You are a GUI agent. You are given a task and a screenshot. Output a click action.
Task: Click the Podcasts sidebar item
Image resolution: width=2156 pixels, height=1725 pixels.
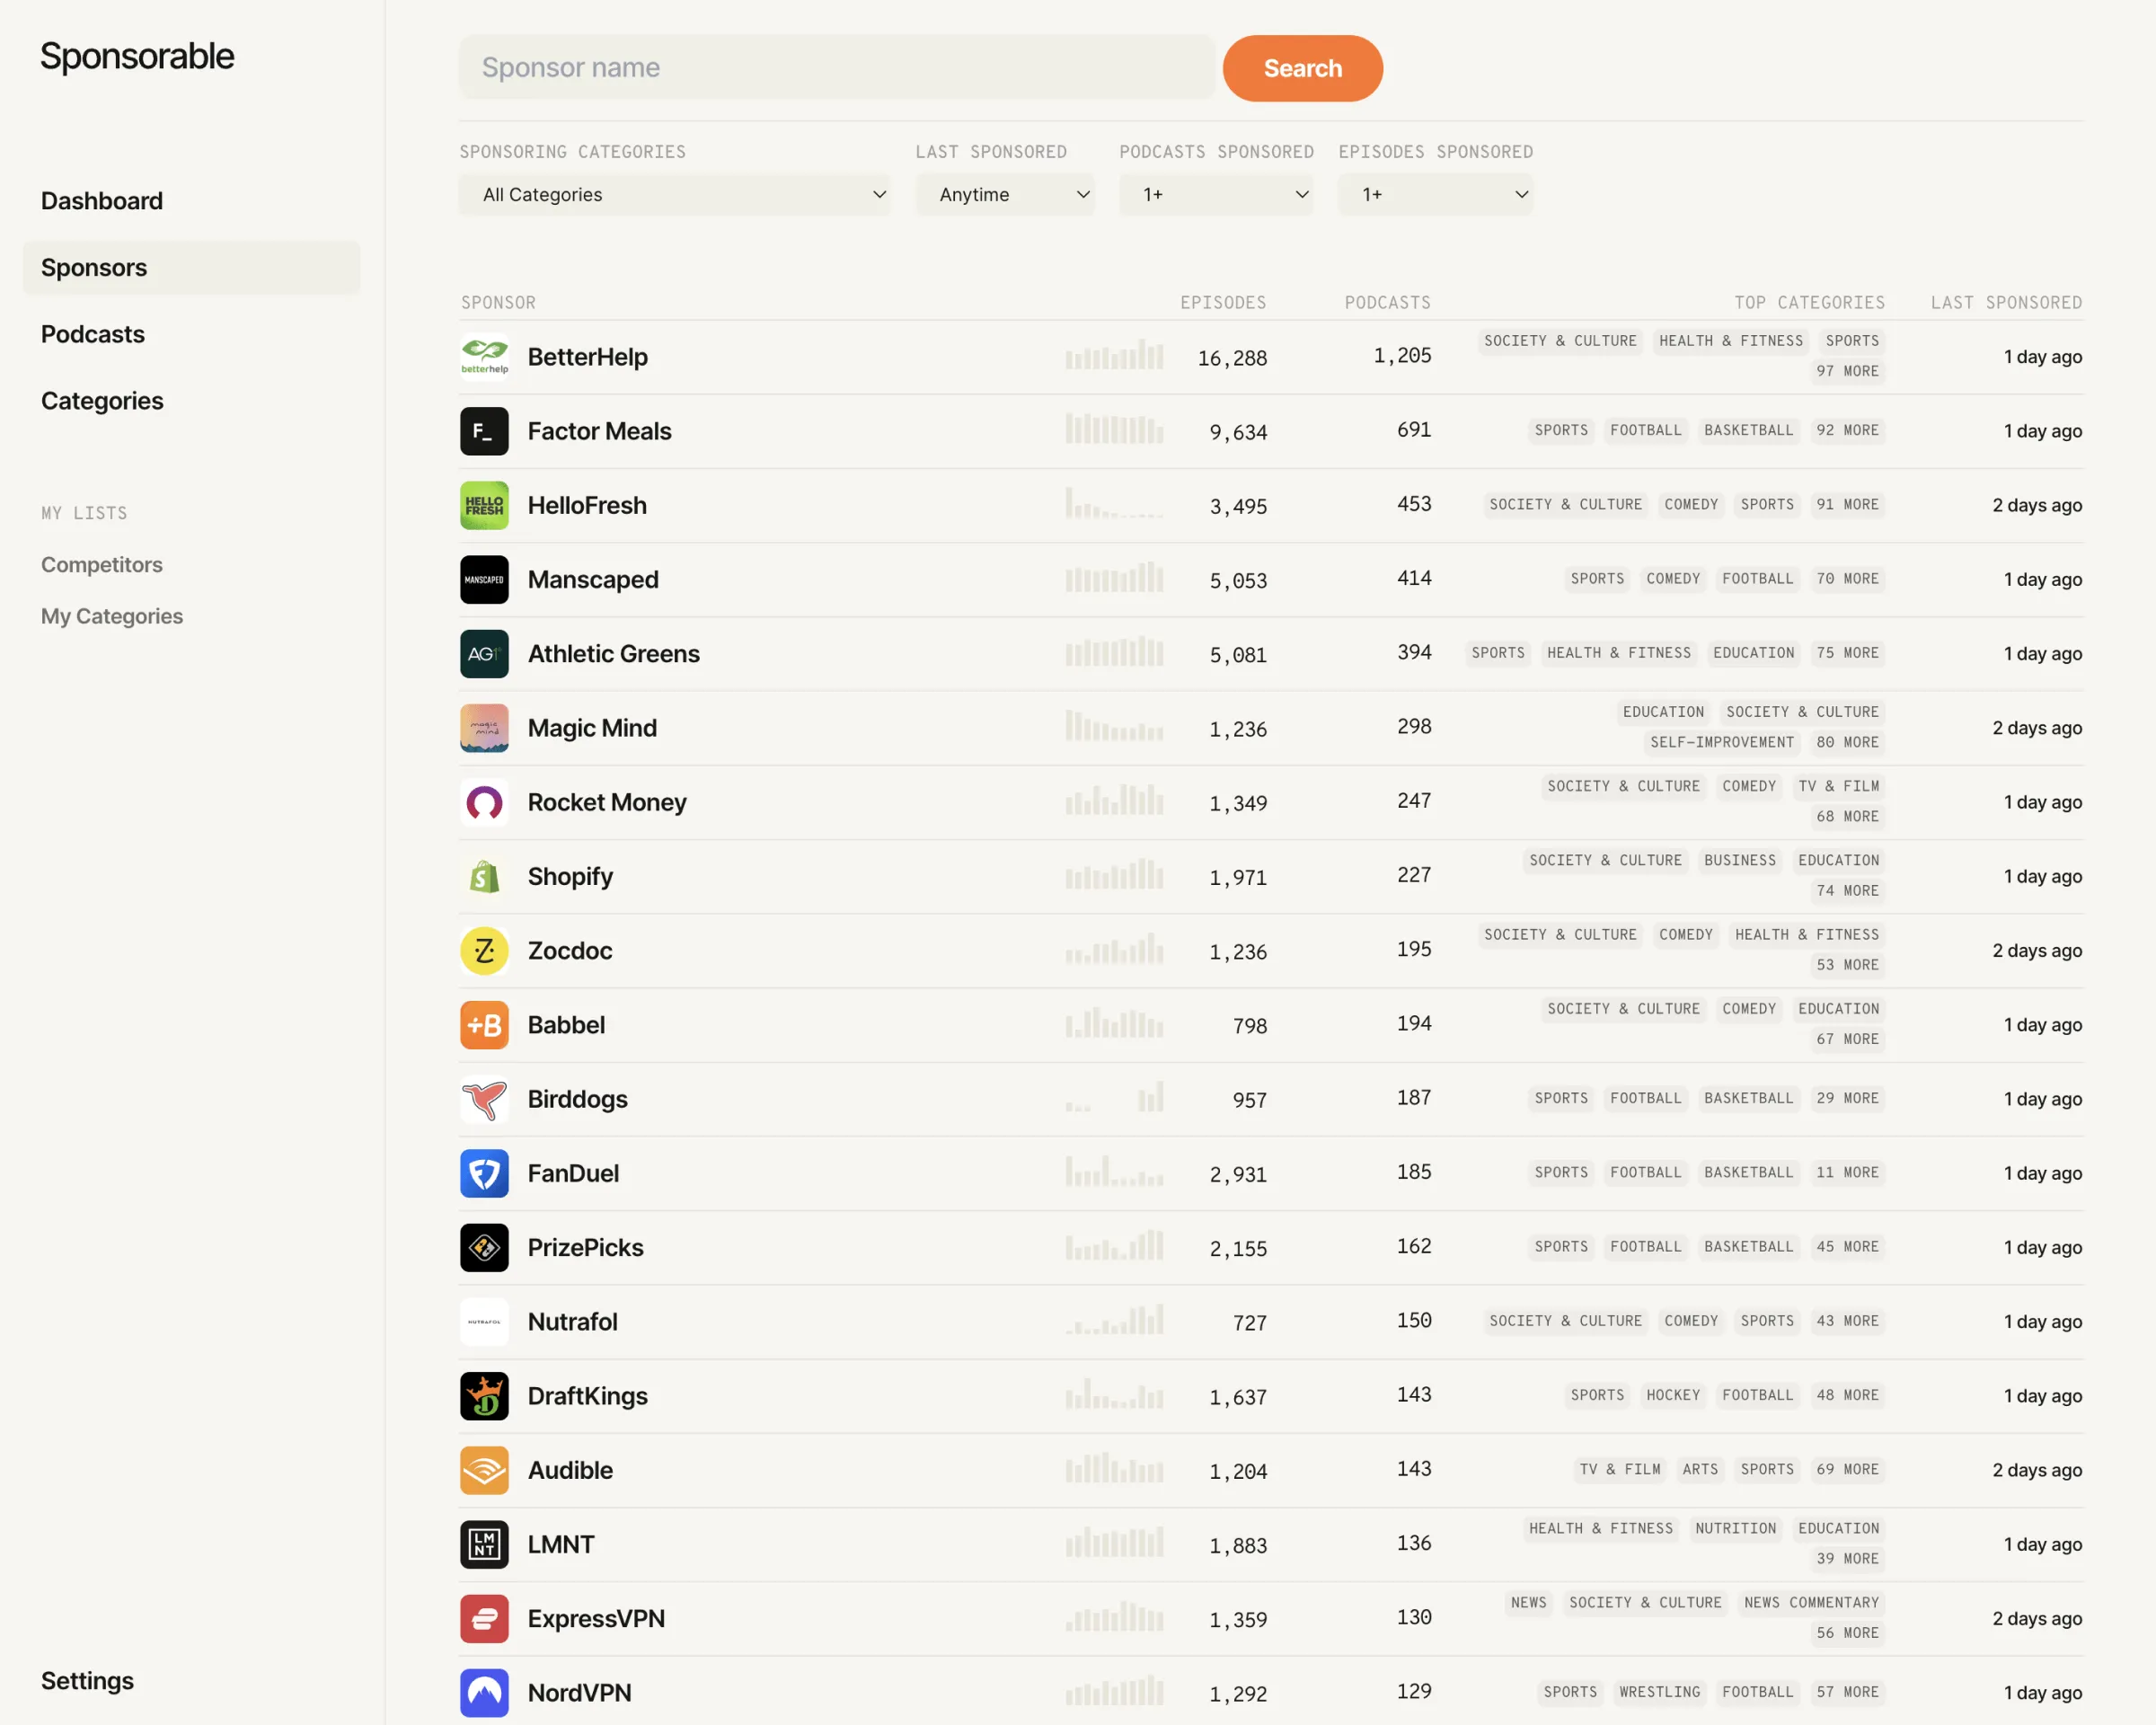92,332
